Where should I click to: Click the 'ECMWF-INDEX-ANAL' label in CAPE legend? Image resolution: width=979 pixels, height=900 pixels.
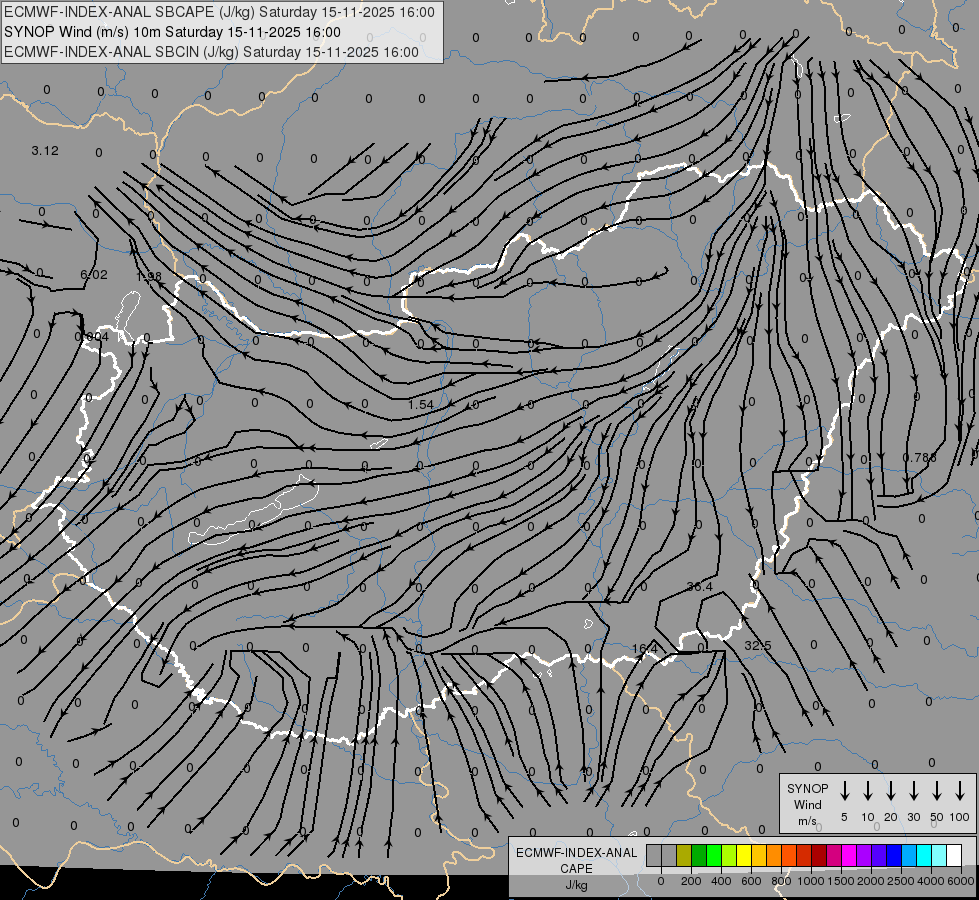[x=576, y=853]
